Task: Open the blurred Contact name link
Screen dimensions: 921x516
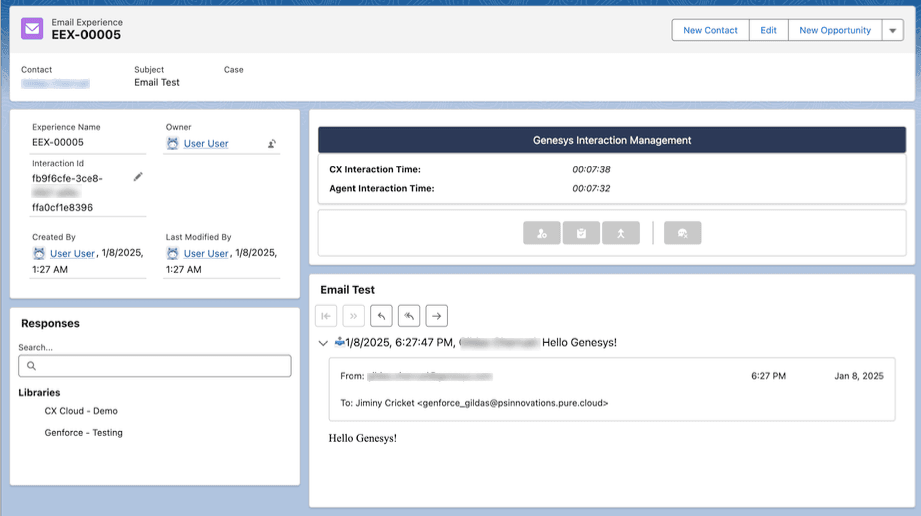Action: click(x=55, y=83)
